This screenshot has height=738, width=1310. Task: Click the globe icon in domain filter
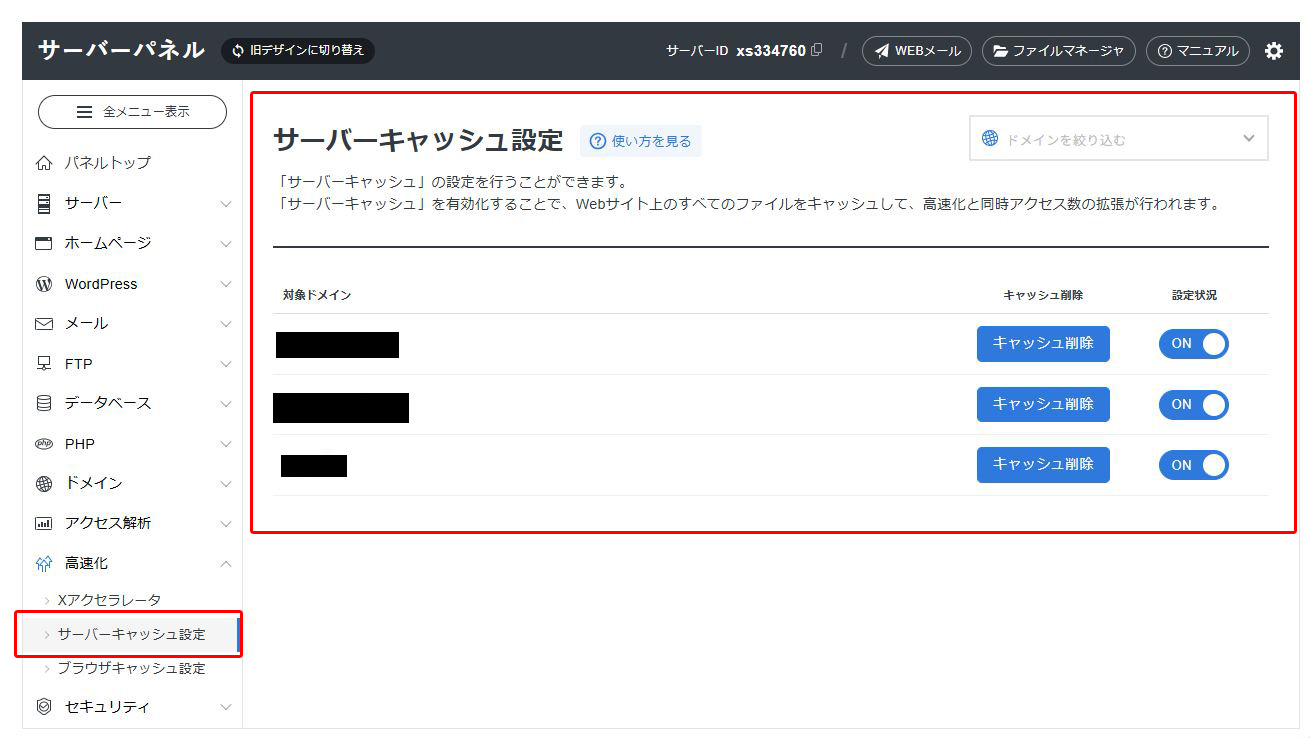point(990,139)
